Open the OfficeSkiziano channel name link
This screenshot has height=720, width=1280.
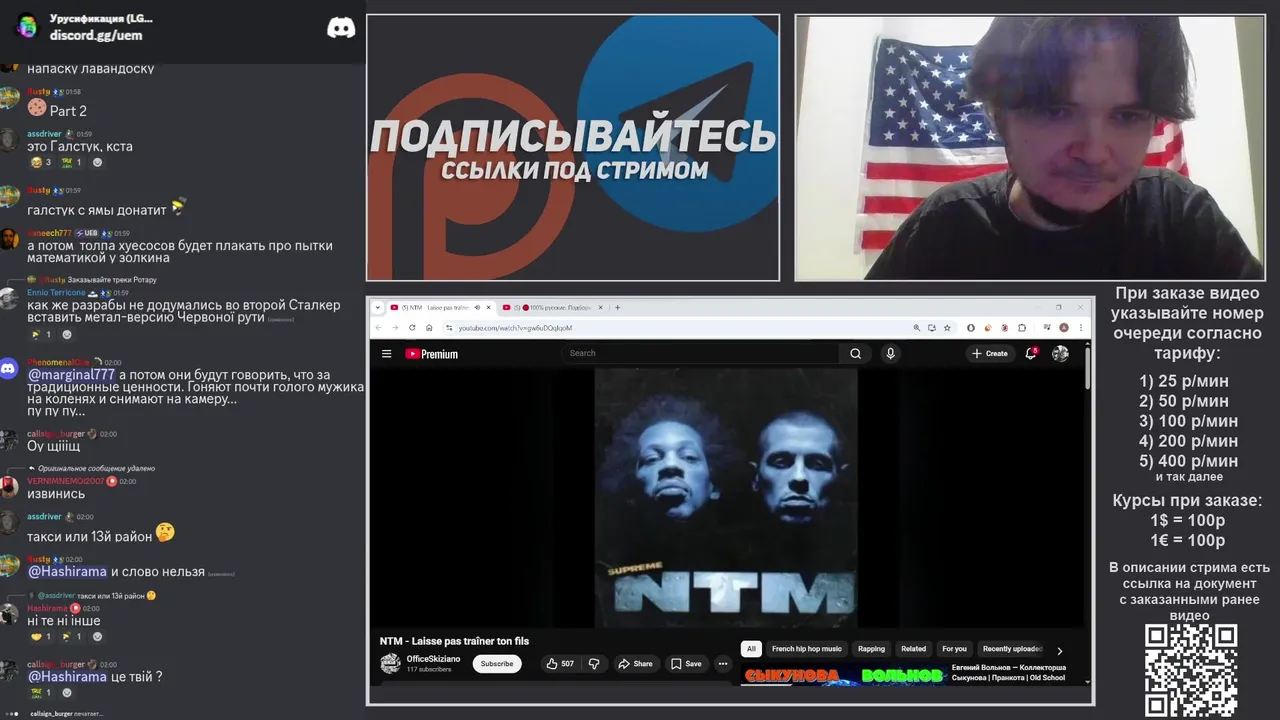pyautogui.click(x=433, y=659)
